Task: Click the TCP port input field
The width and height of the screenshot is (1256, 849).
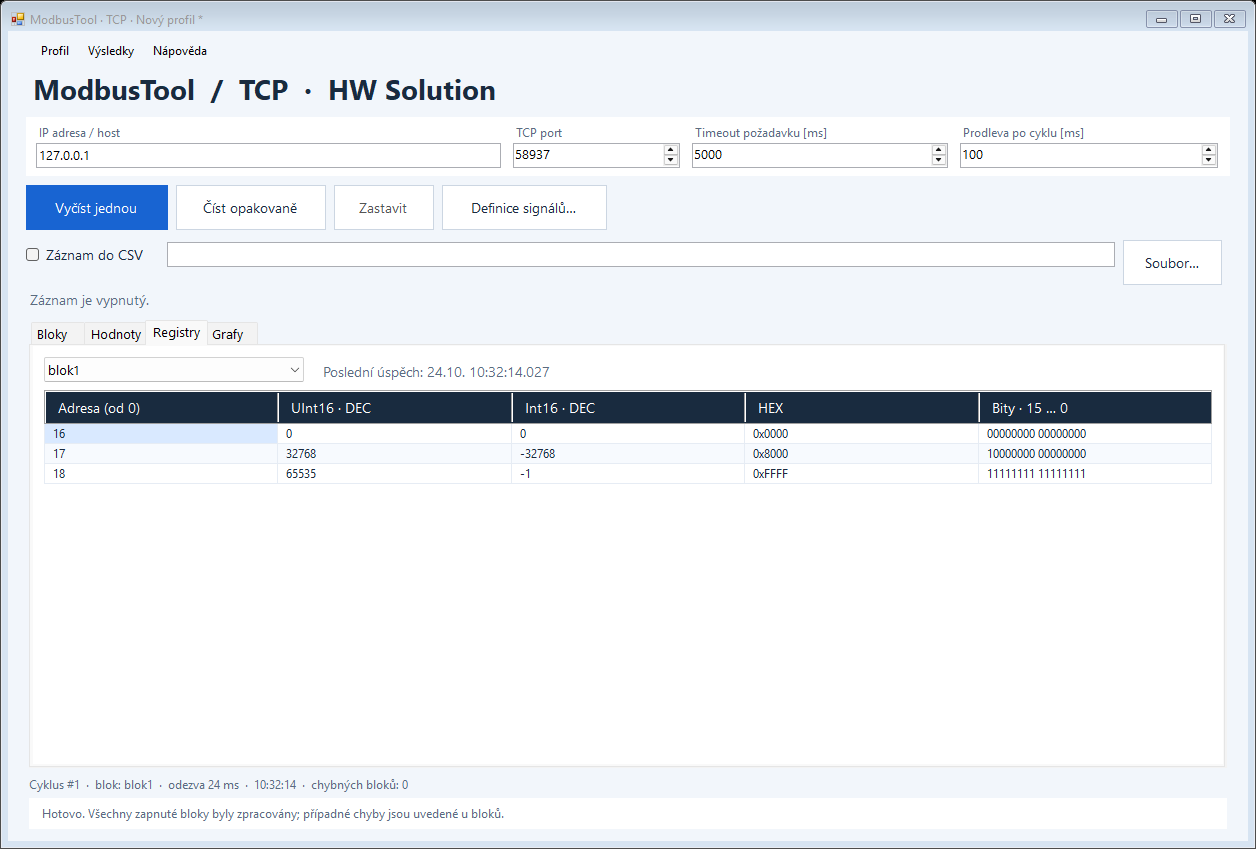Action: 588,155
